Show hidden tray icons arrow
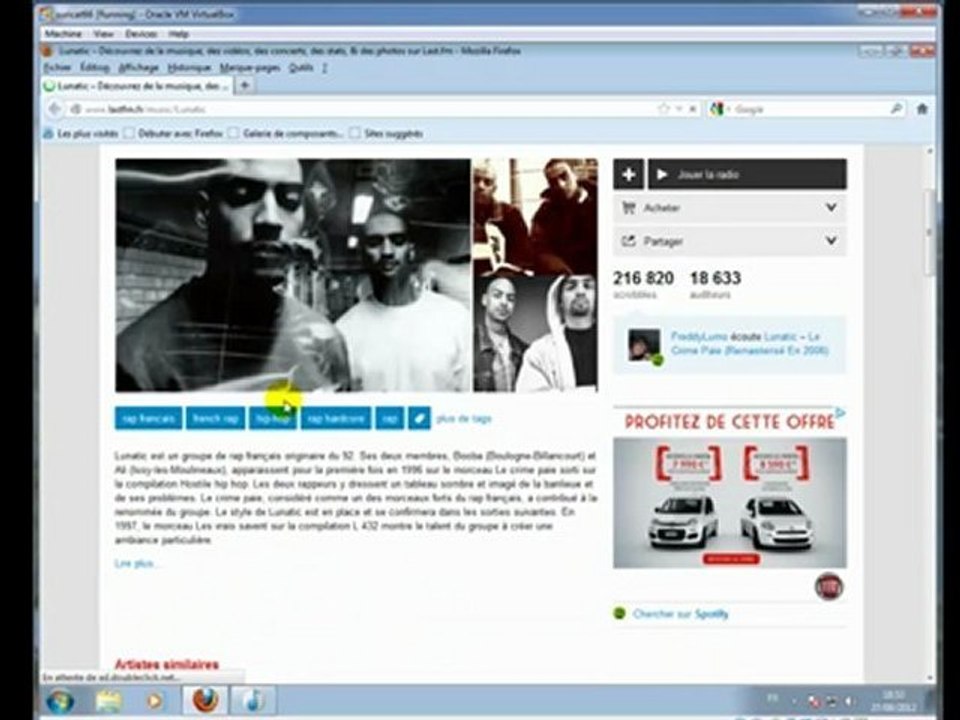The image size is (960, 720). click(794, 700)
